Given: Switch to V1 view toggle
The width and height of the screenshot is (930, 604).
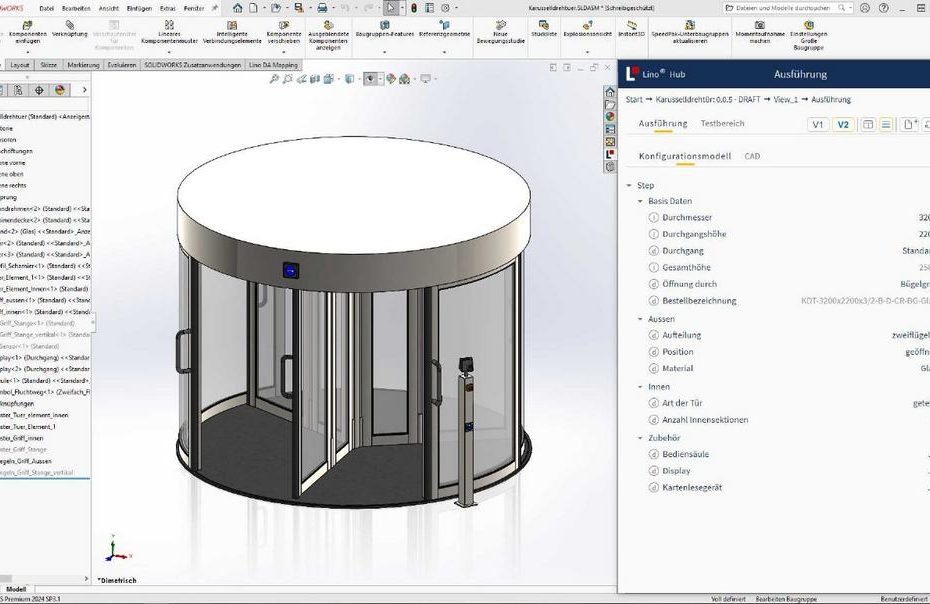Looking at the screenshot, I should pyautogui.click(x=818, y=124).
